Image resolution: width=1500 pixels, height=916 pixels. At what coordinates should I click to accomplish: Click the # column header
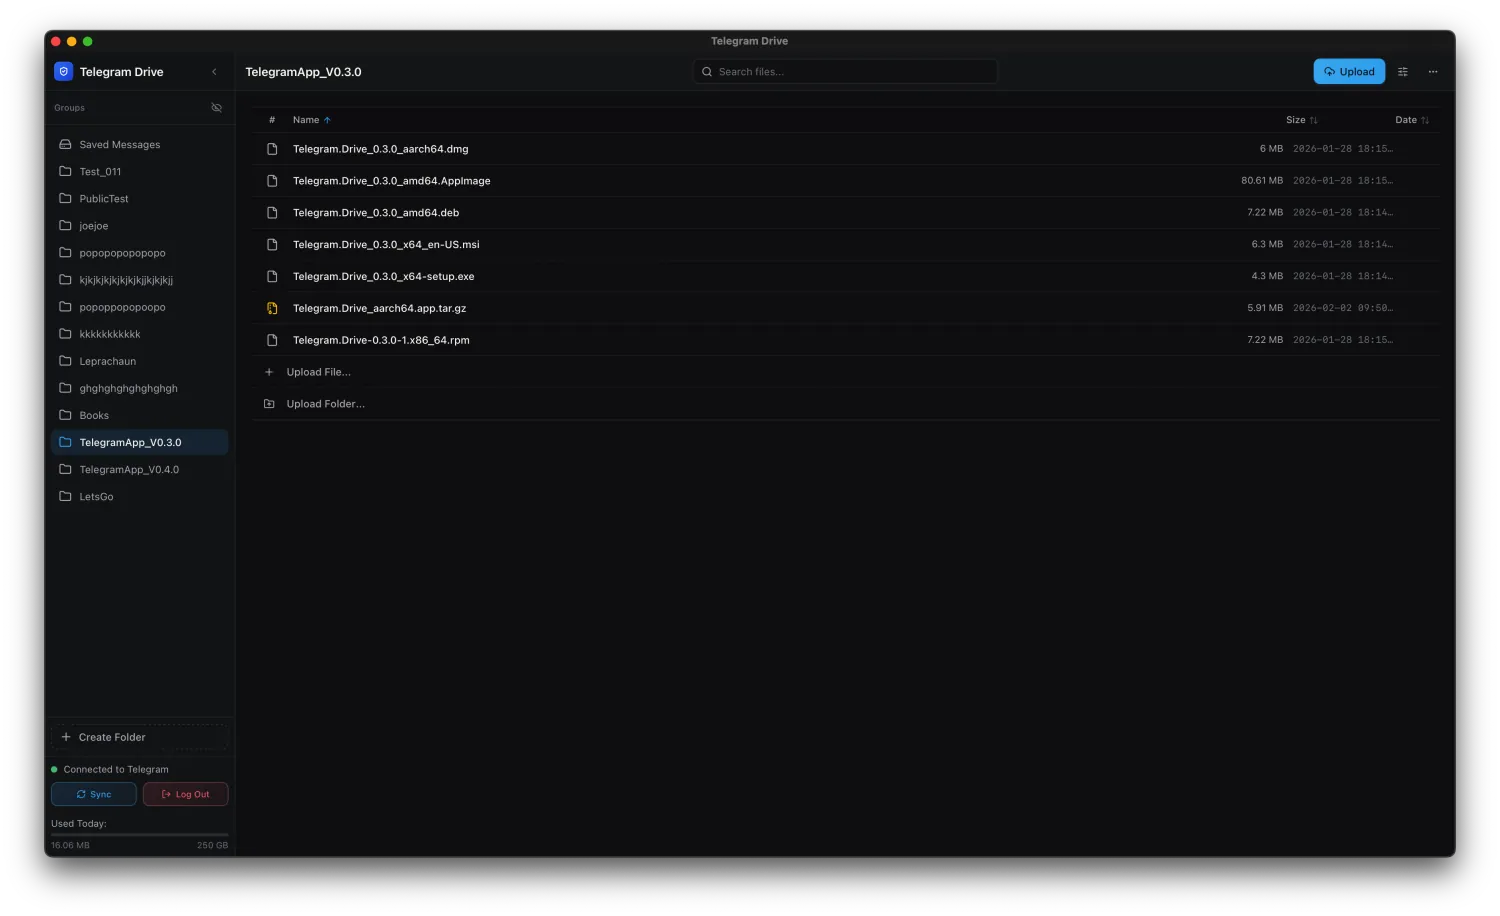click(272, 120)
